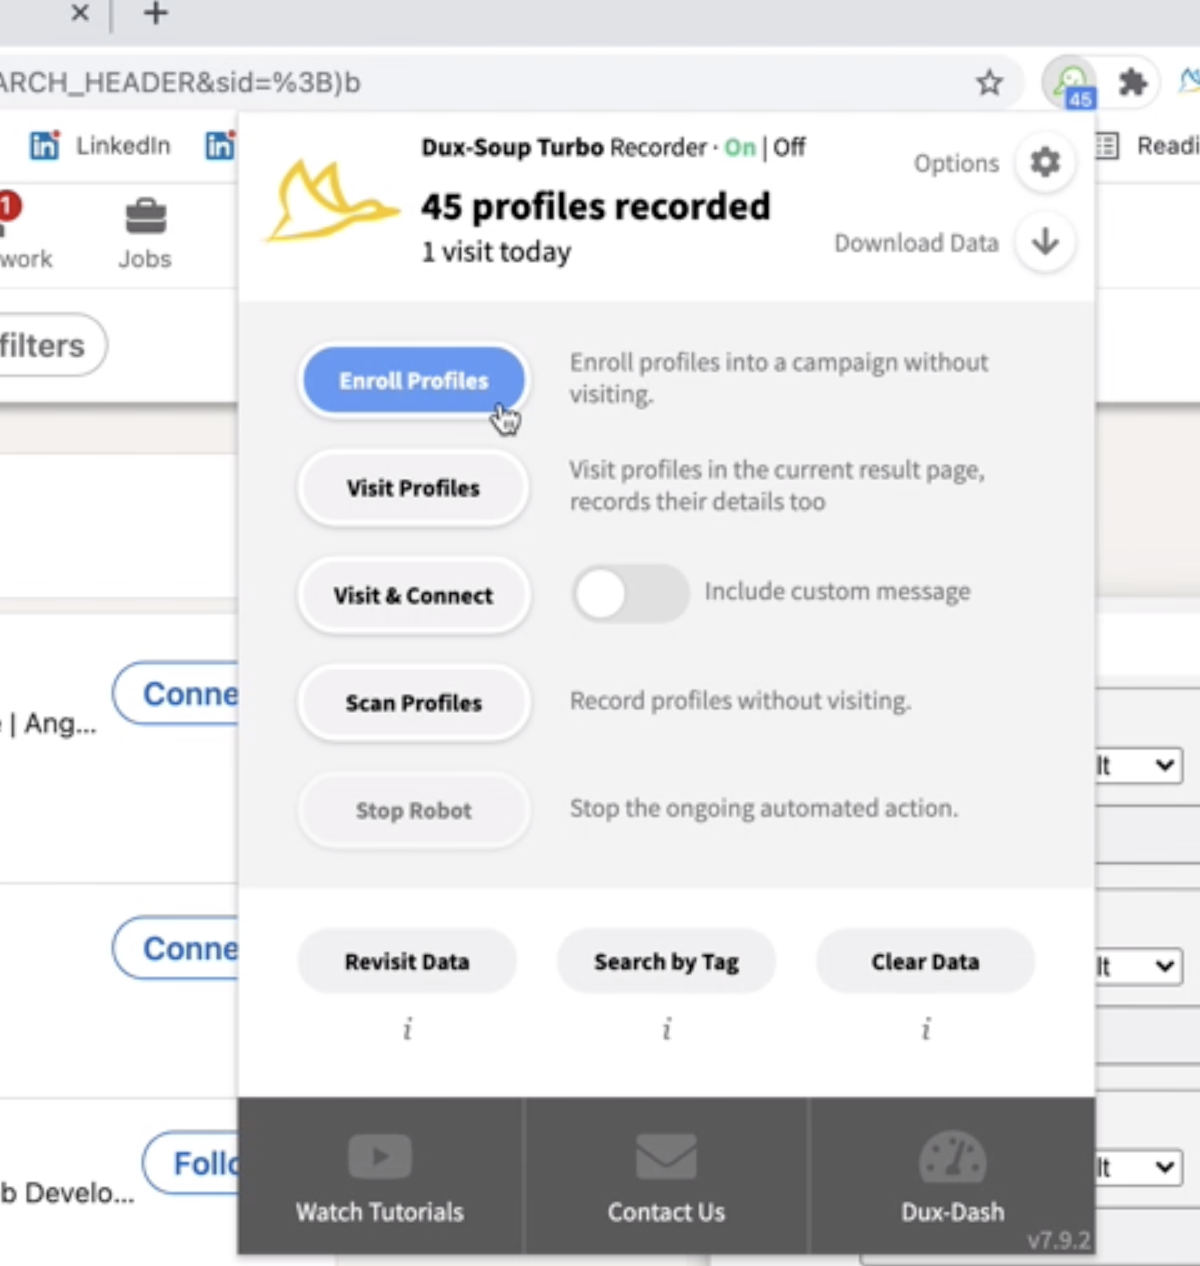
Task: Open info icon under Revisit Data
Action: (407, 1029)
